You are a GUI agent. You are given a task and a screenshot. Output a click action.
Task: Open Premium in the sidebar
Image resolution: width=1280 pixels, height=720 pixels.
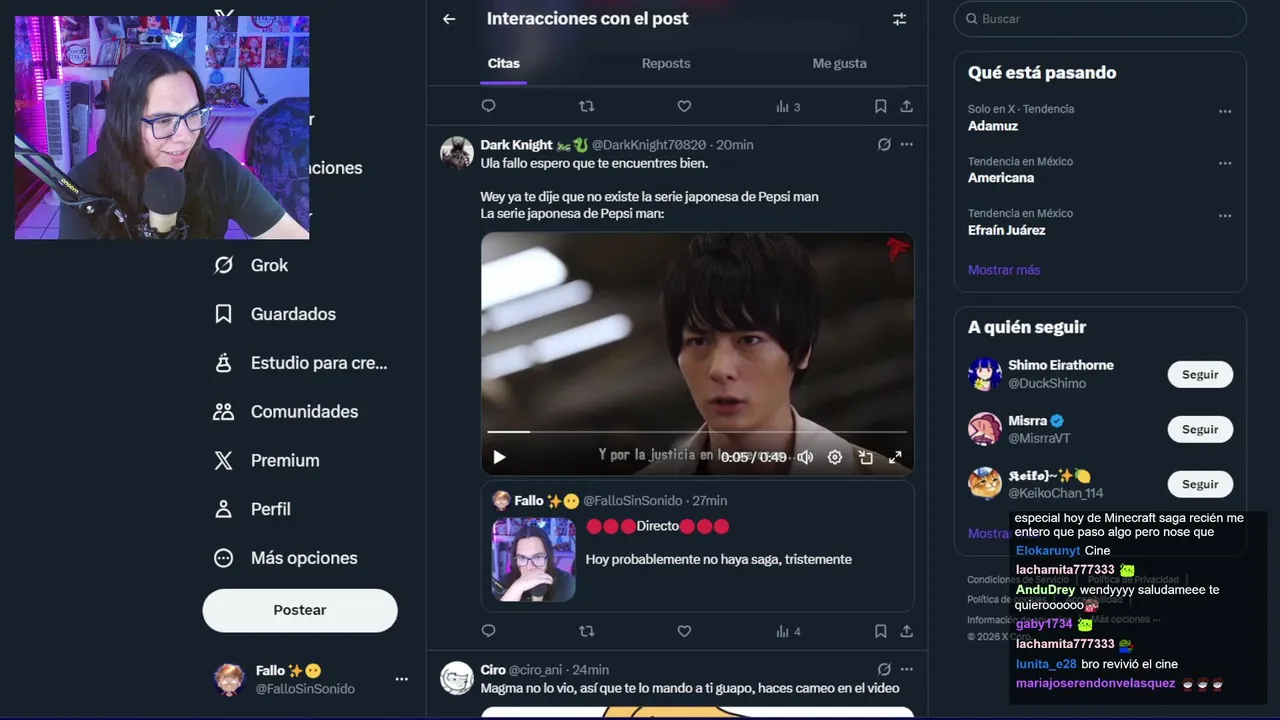268,460
